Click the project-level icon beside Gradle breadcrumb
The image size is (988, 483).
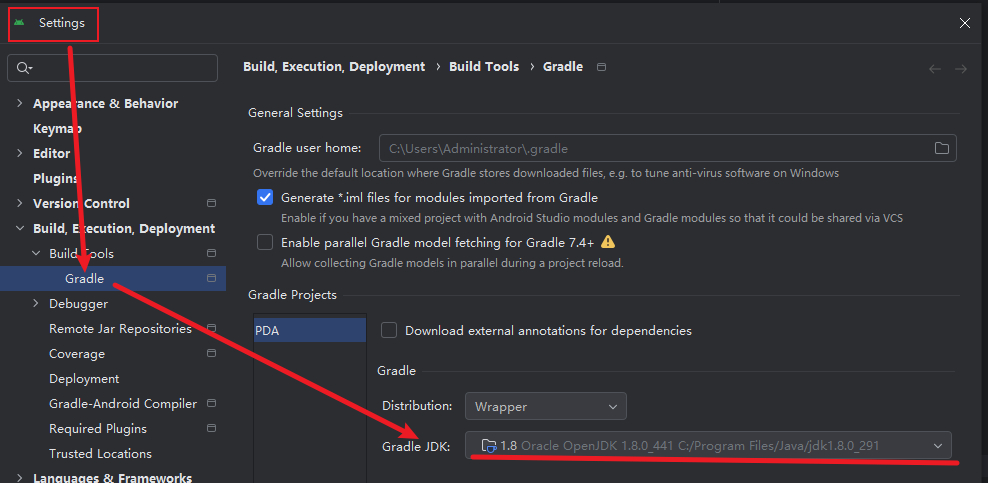601,67
